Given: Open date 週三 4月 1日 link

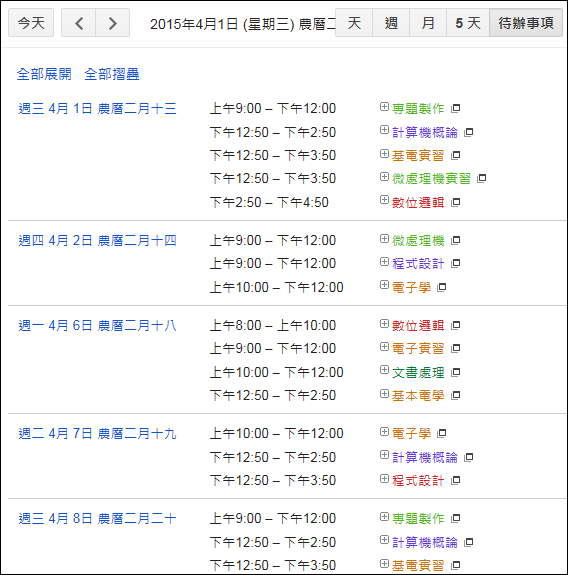Looking at the screenshot, I should point(97,109).
